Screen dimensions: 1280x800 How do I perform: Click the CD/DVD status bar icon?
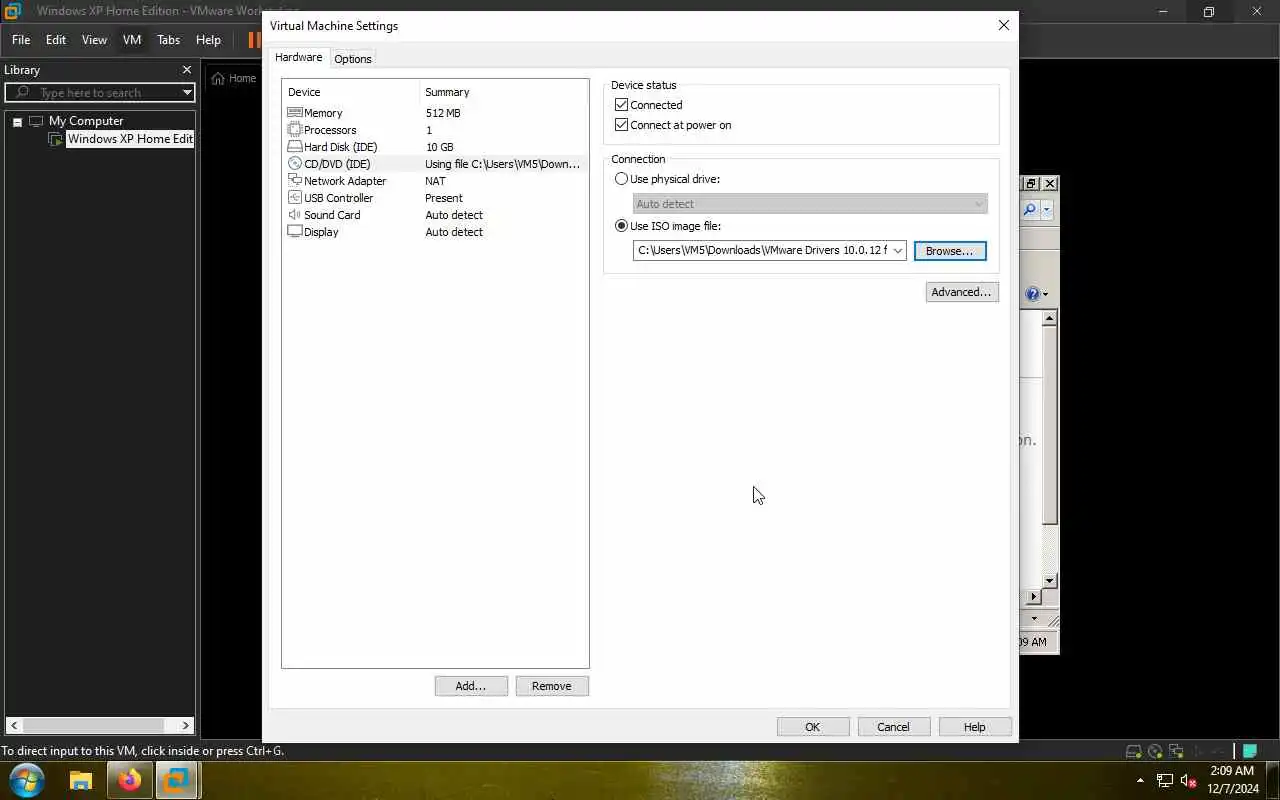1155,751
